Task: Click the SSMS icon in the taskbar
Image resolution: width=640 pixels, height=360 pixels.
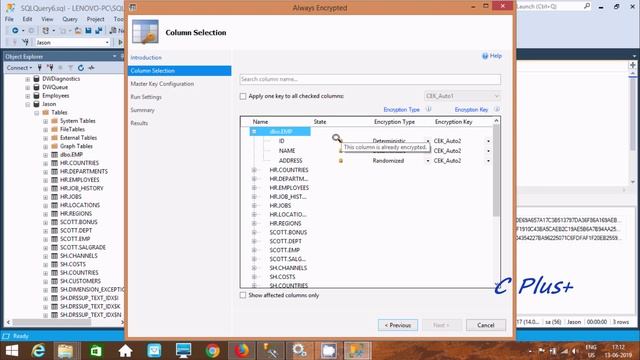Action: point(358,351)
